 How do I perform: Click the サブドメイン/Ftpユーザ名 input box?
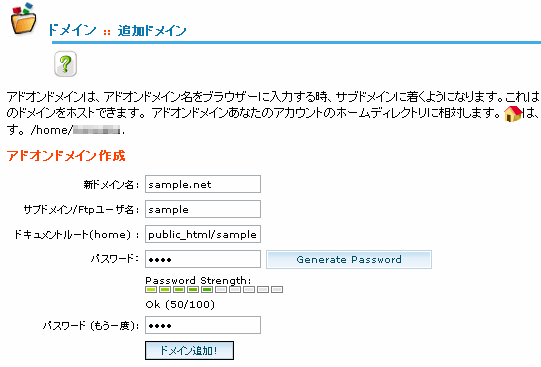203,209
